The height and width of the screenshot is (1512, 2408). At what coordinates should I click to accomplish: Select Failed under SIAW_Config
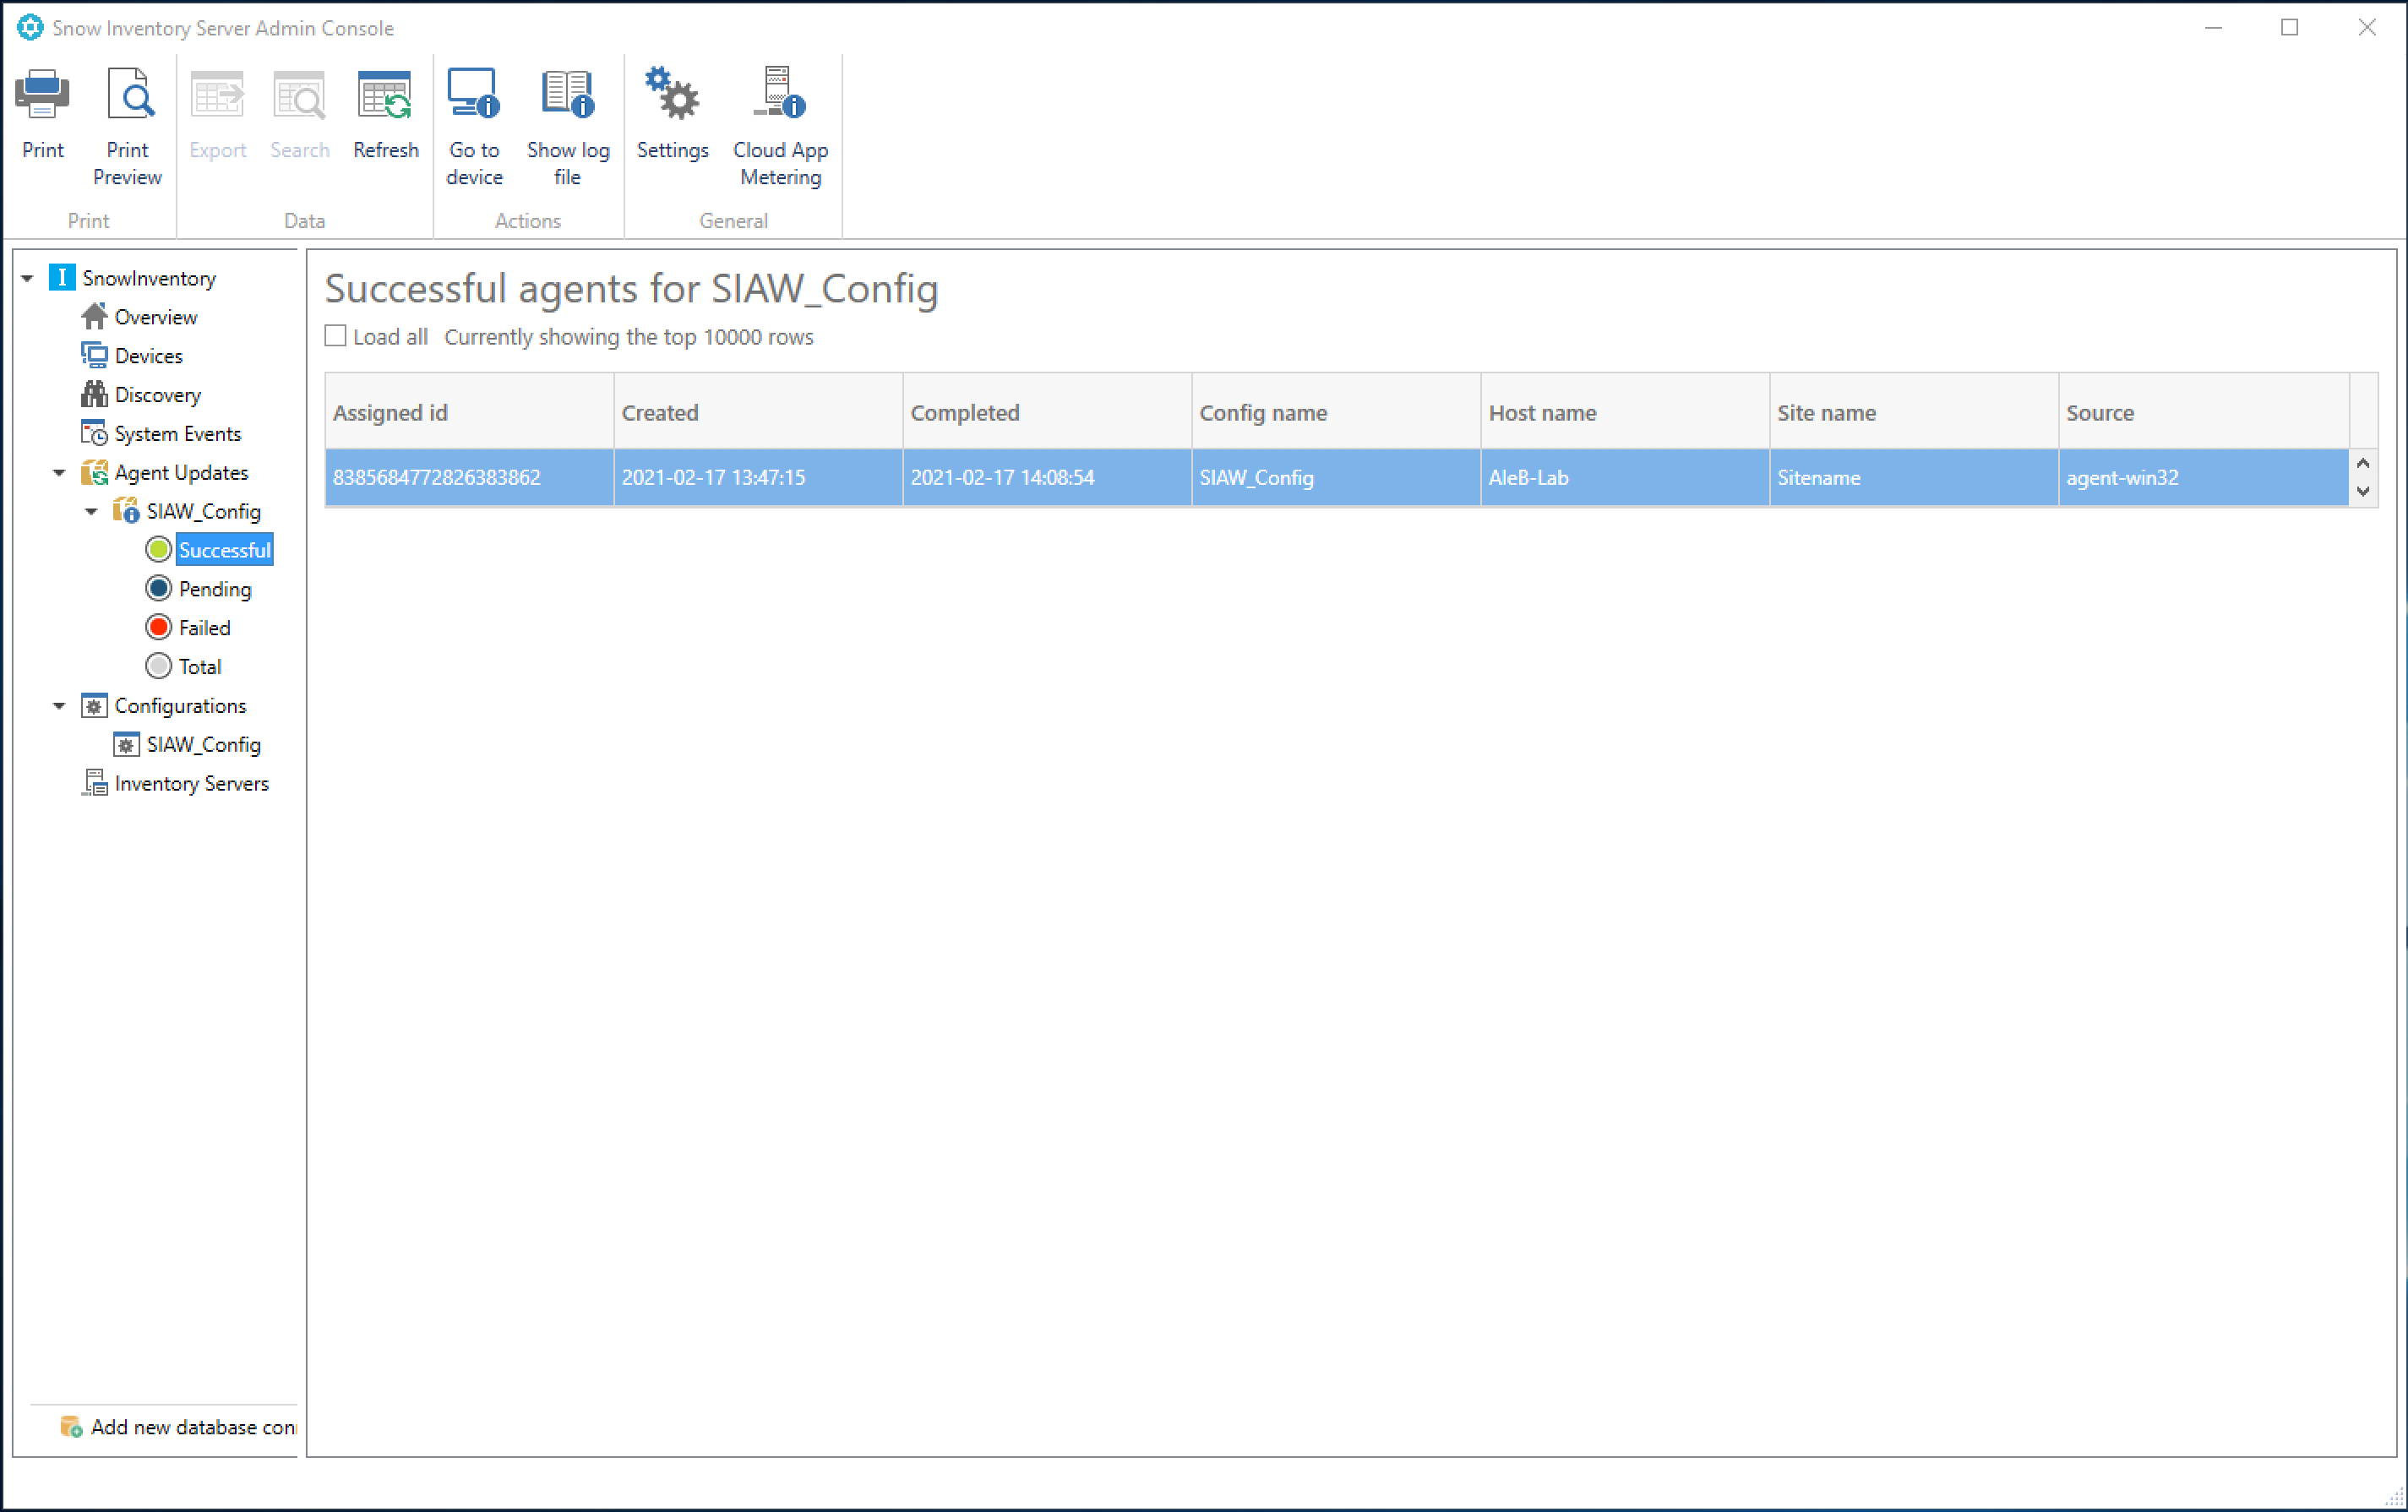pos(205,628)
